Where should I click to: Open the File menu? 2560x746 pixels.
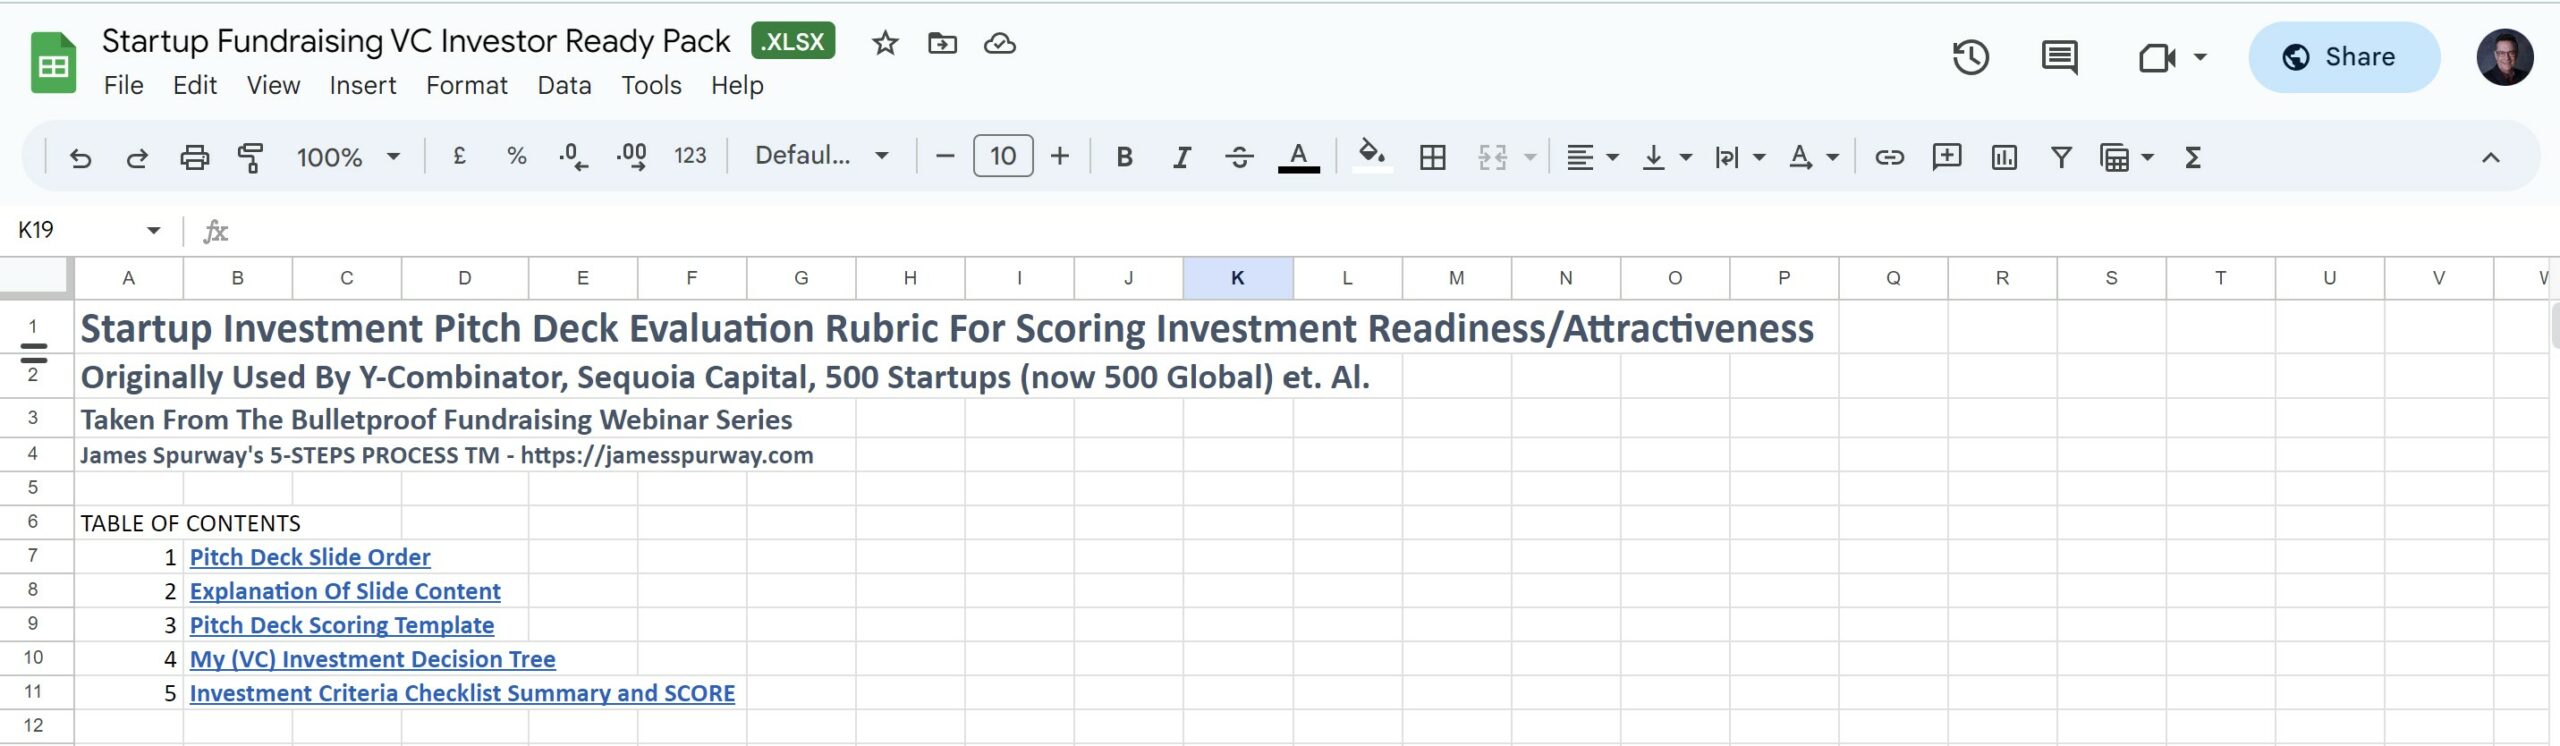tap(124, 85)
